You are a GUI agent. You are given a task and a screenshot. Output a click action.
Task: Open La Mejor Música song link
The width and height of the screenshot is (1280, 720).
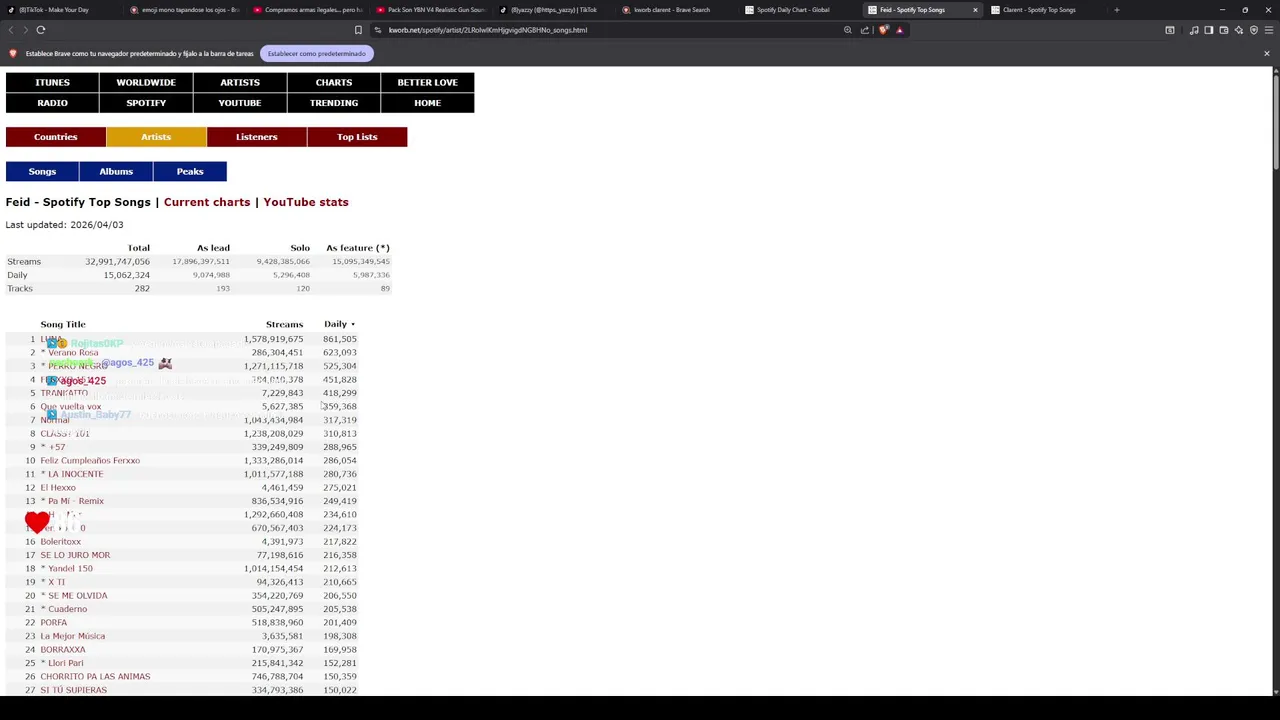click(72, 636)
